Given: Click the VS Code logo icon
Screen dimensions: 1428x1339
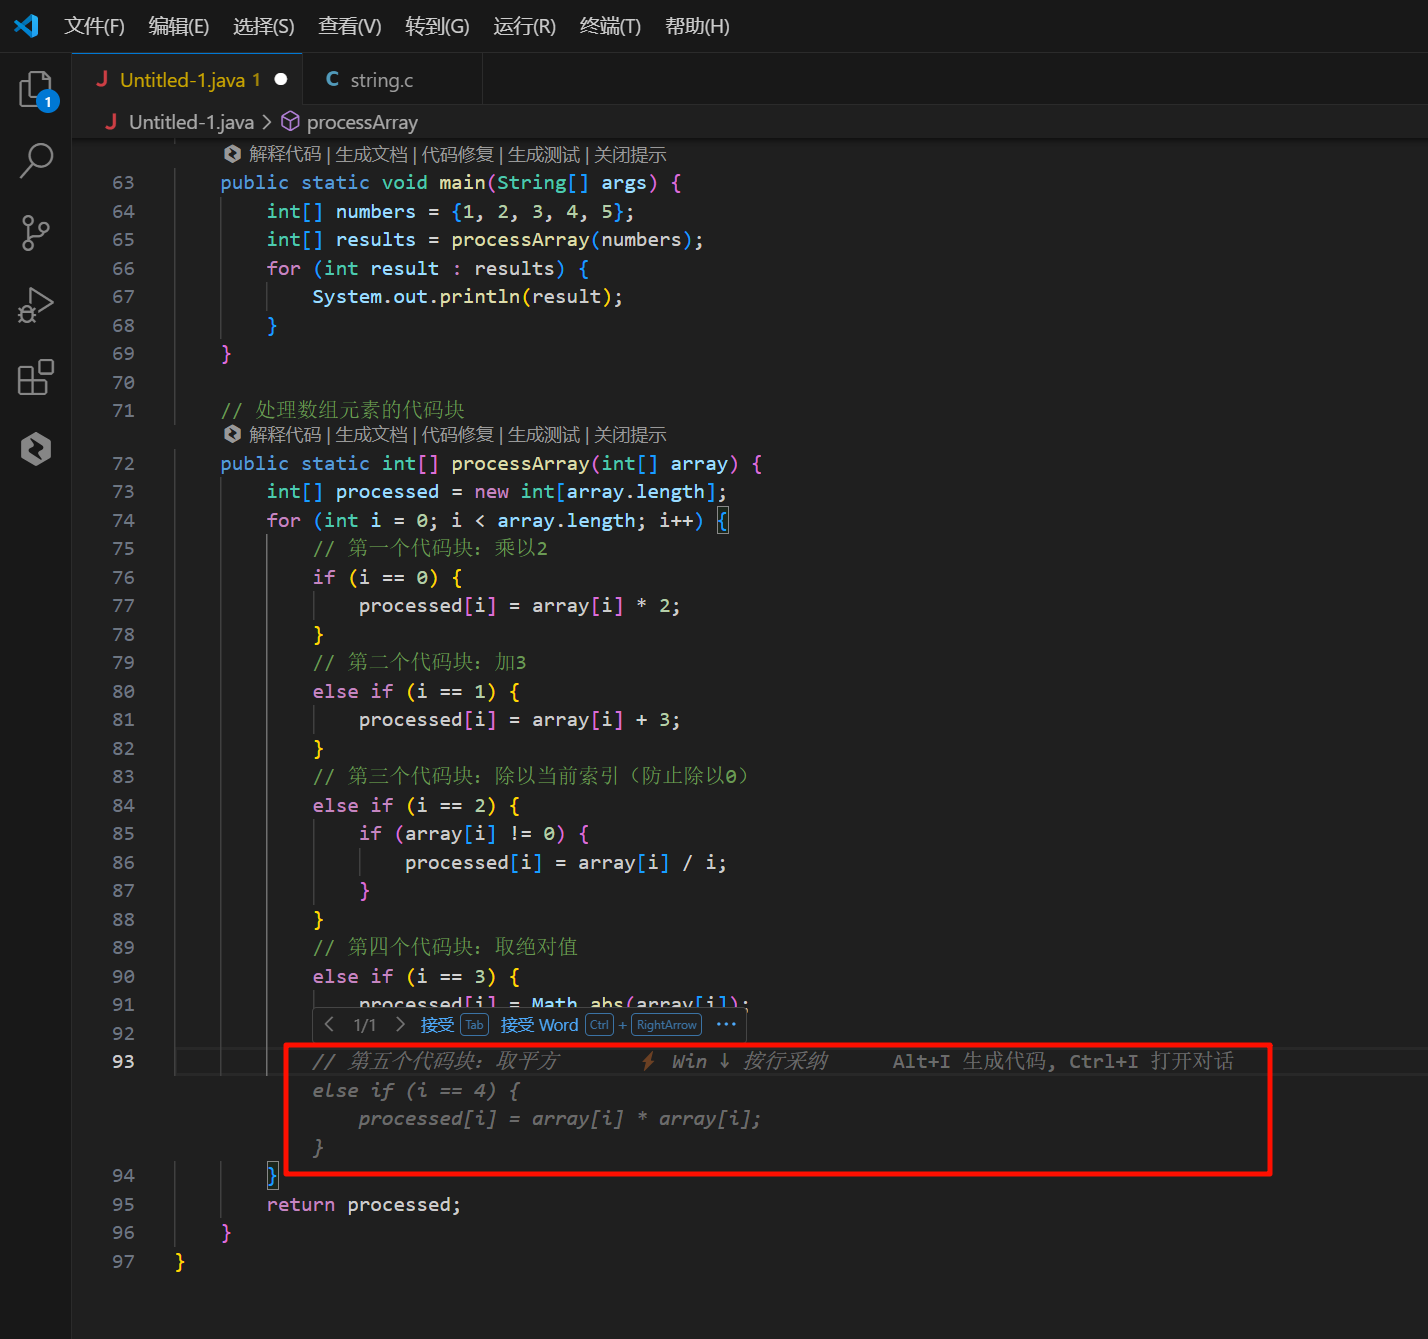Looking at the screenshot, I should click(26, 26).
